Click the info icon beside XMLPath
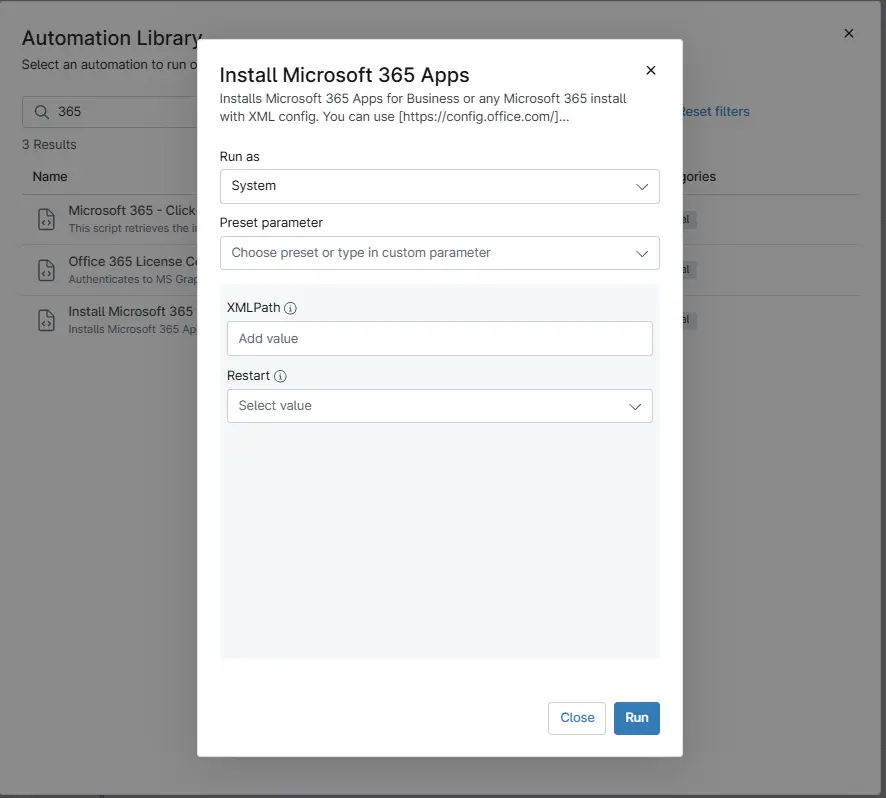Image resolution: width=886 pixels, height=798 pixels. coord(290,309)
